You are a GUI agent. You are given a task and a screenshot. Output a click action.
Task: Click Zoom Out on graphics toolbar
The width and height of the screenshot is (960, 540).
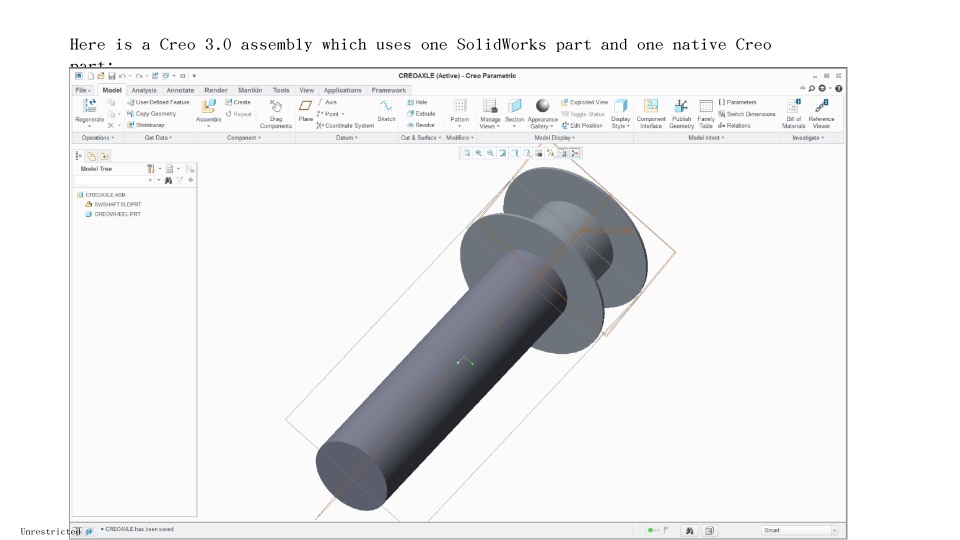click(x=490, y=153)
